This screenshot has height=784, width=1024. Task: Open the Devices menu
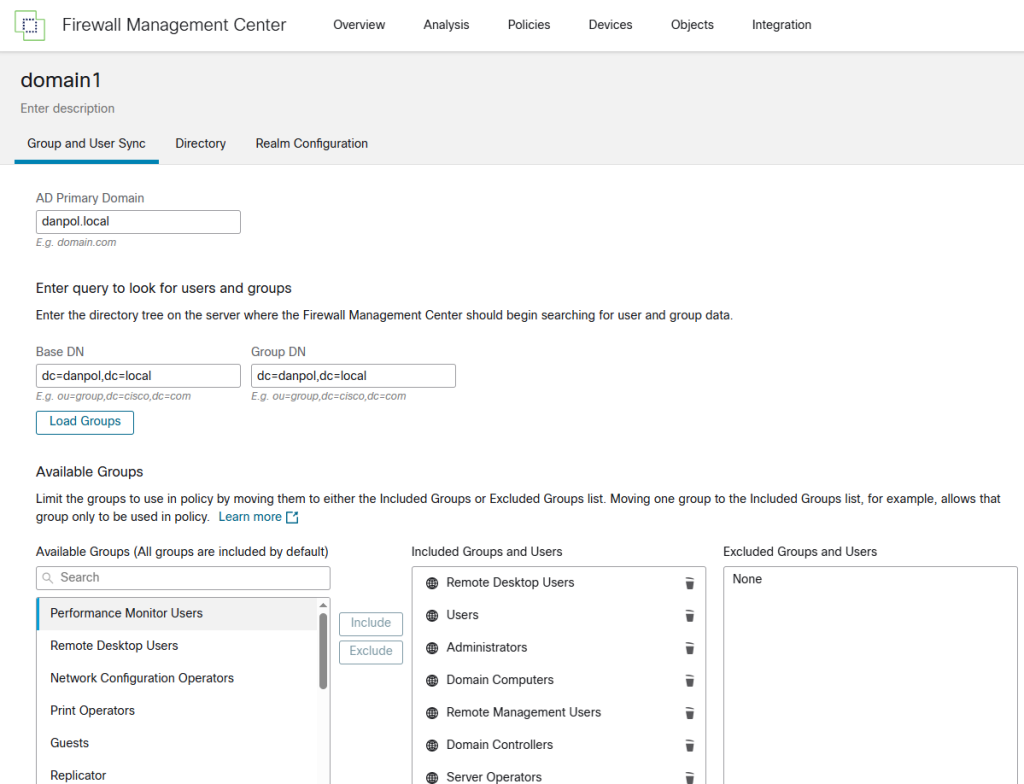click(611, 25)
